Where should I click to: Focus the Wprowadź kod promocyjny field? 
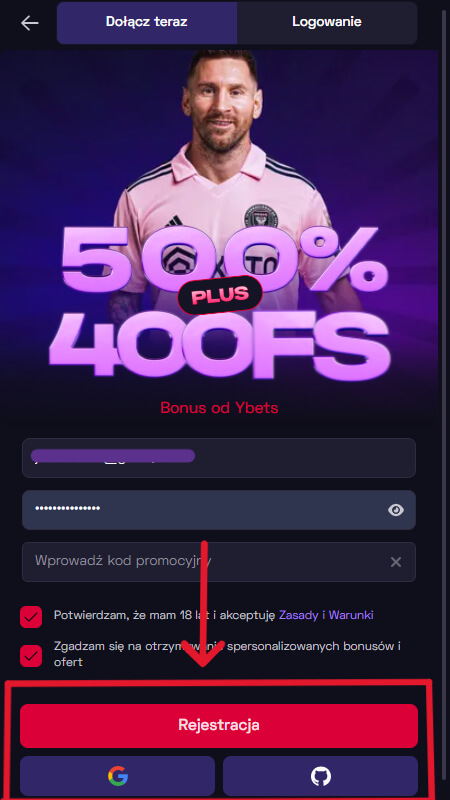coord(219,562)
